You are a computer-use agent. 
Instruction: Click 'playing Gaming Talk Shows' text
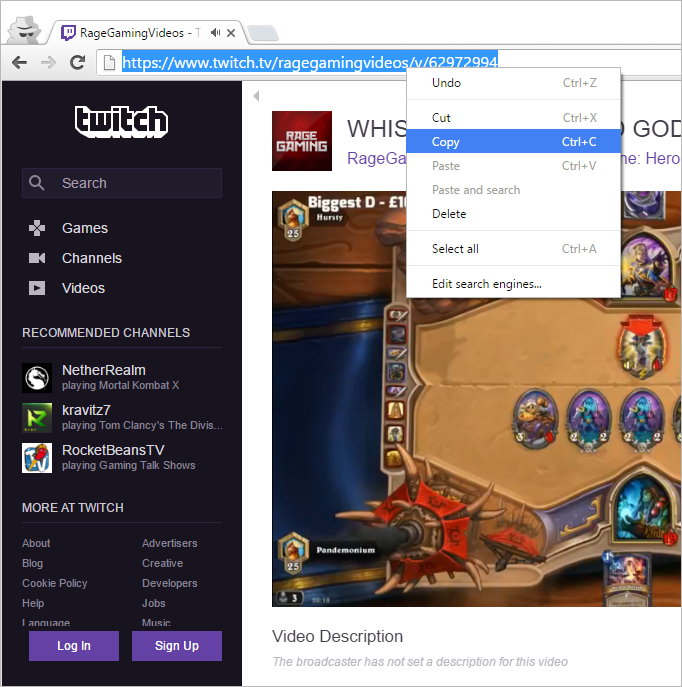[x=128, y=465]
